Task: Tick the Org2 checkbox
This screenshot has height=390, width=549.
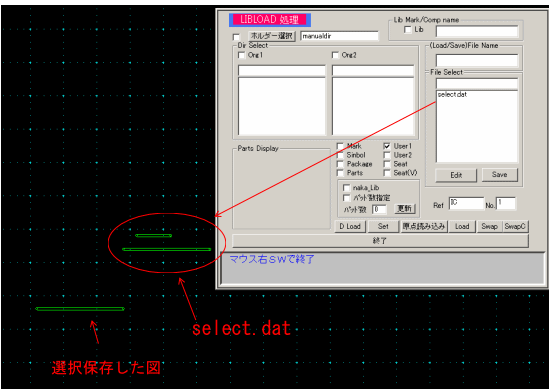Action: tap(335, 55)
